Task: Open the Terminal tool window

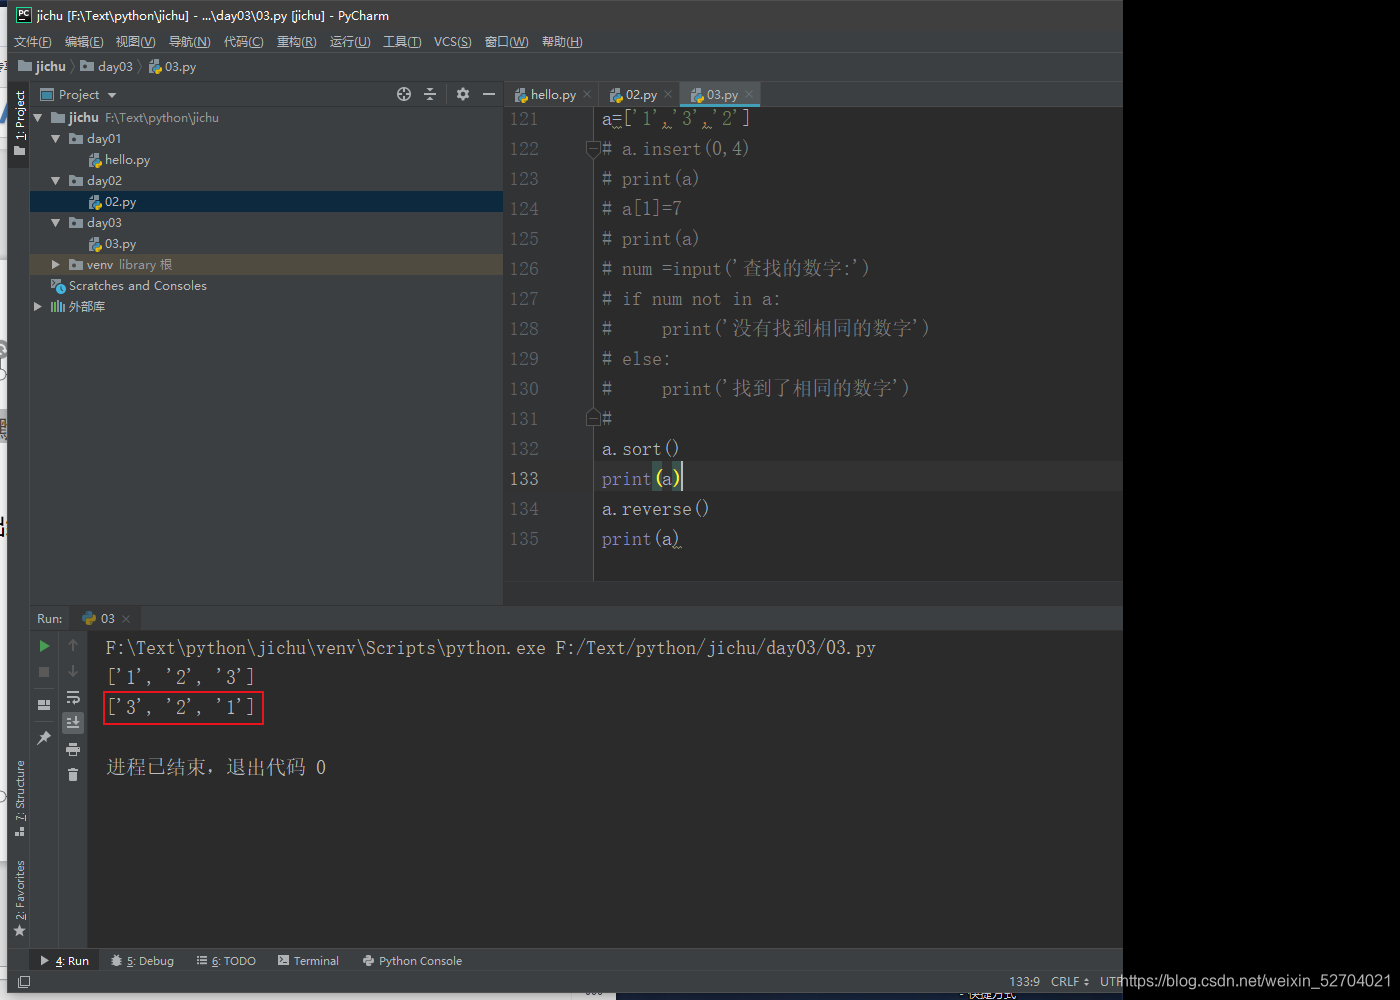Action: [x=308, y=961]
